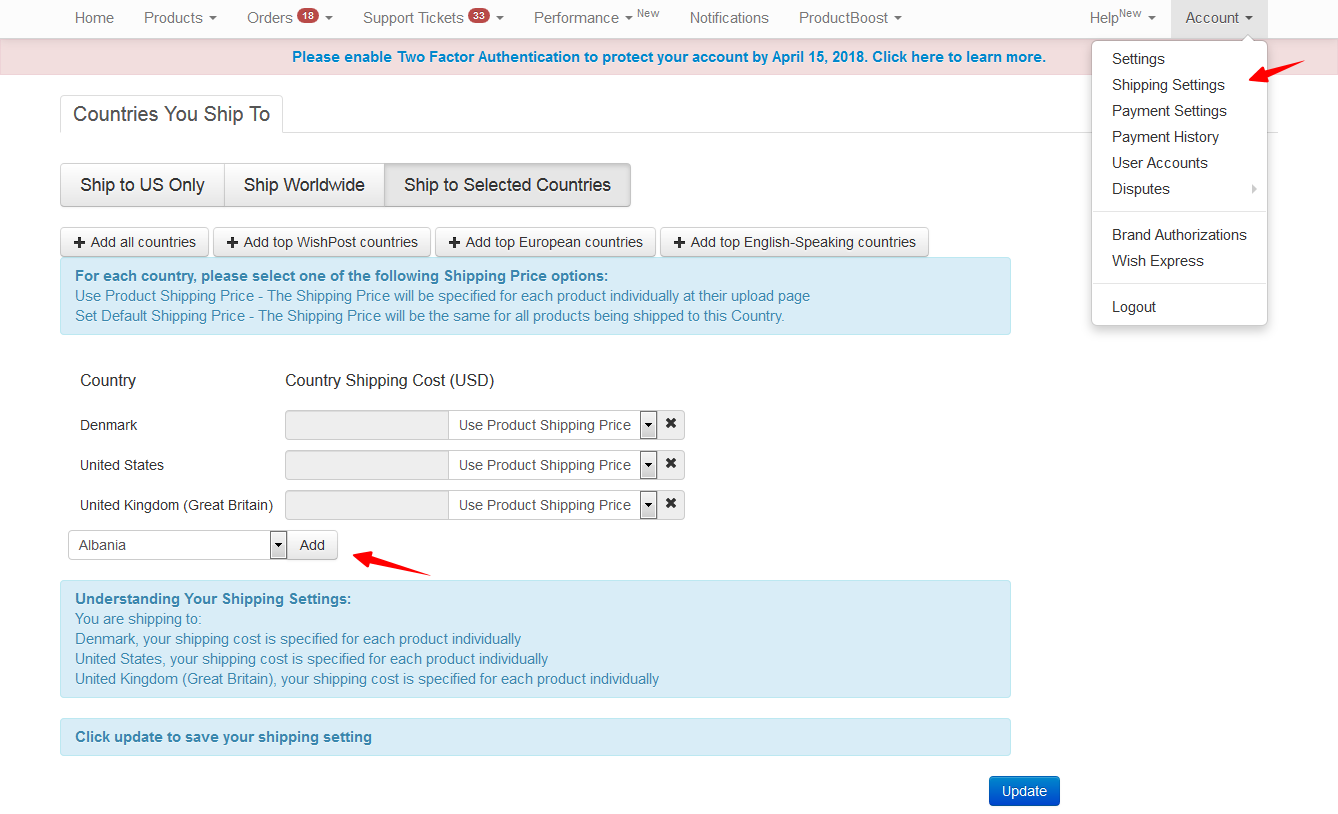Viewport: 1338px width, 814px height.
Task: Click the red Orders badge showing 18
Action: [308, 16]
